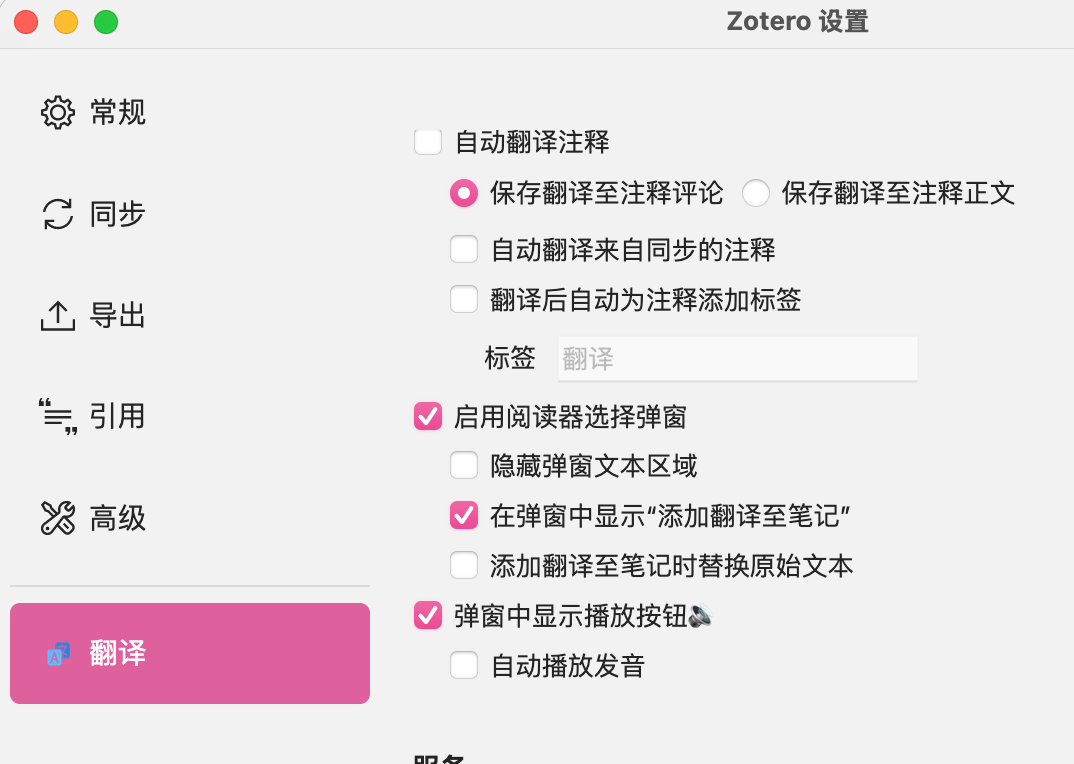The width and height of the screenshot is (1074, 764).
Task: Select the Export upload icon
Action: pyautogui.click(x=58, y=316)
